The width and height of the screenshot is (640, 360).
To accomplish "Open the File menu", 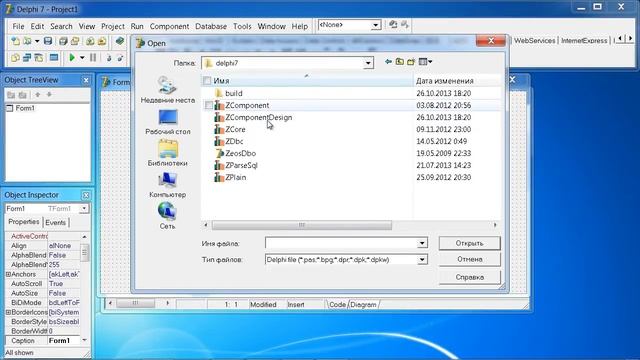I will (18, 26).
